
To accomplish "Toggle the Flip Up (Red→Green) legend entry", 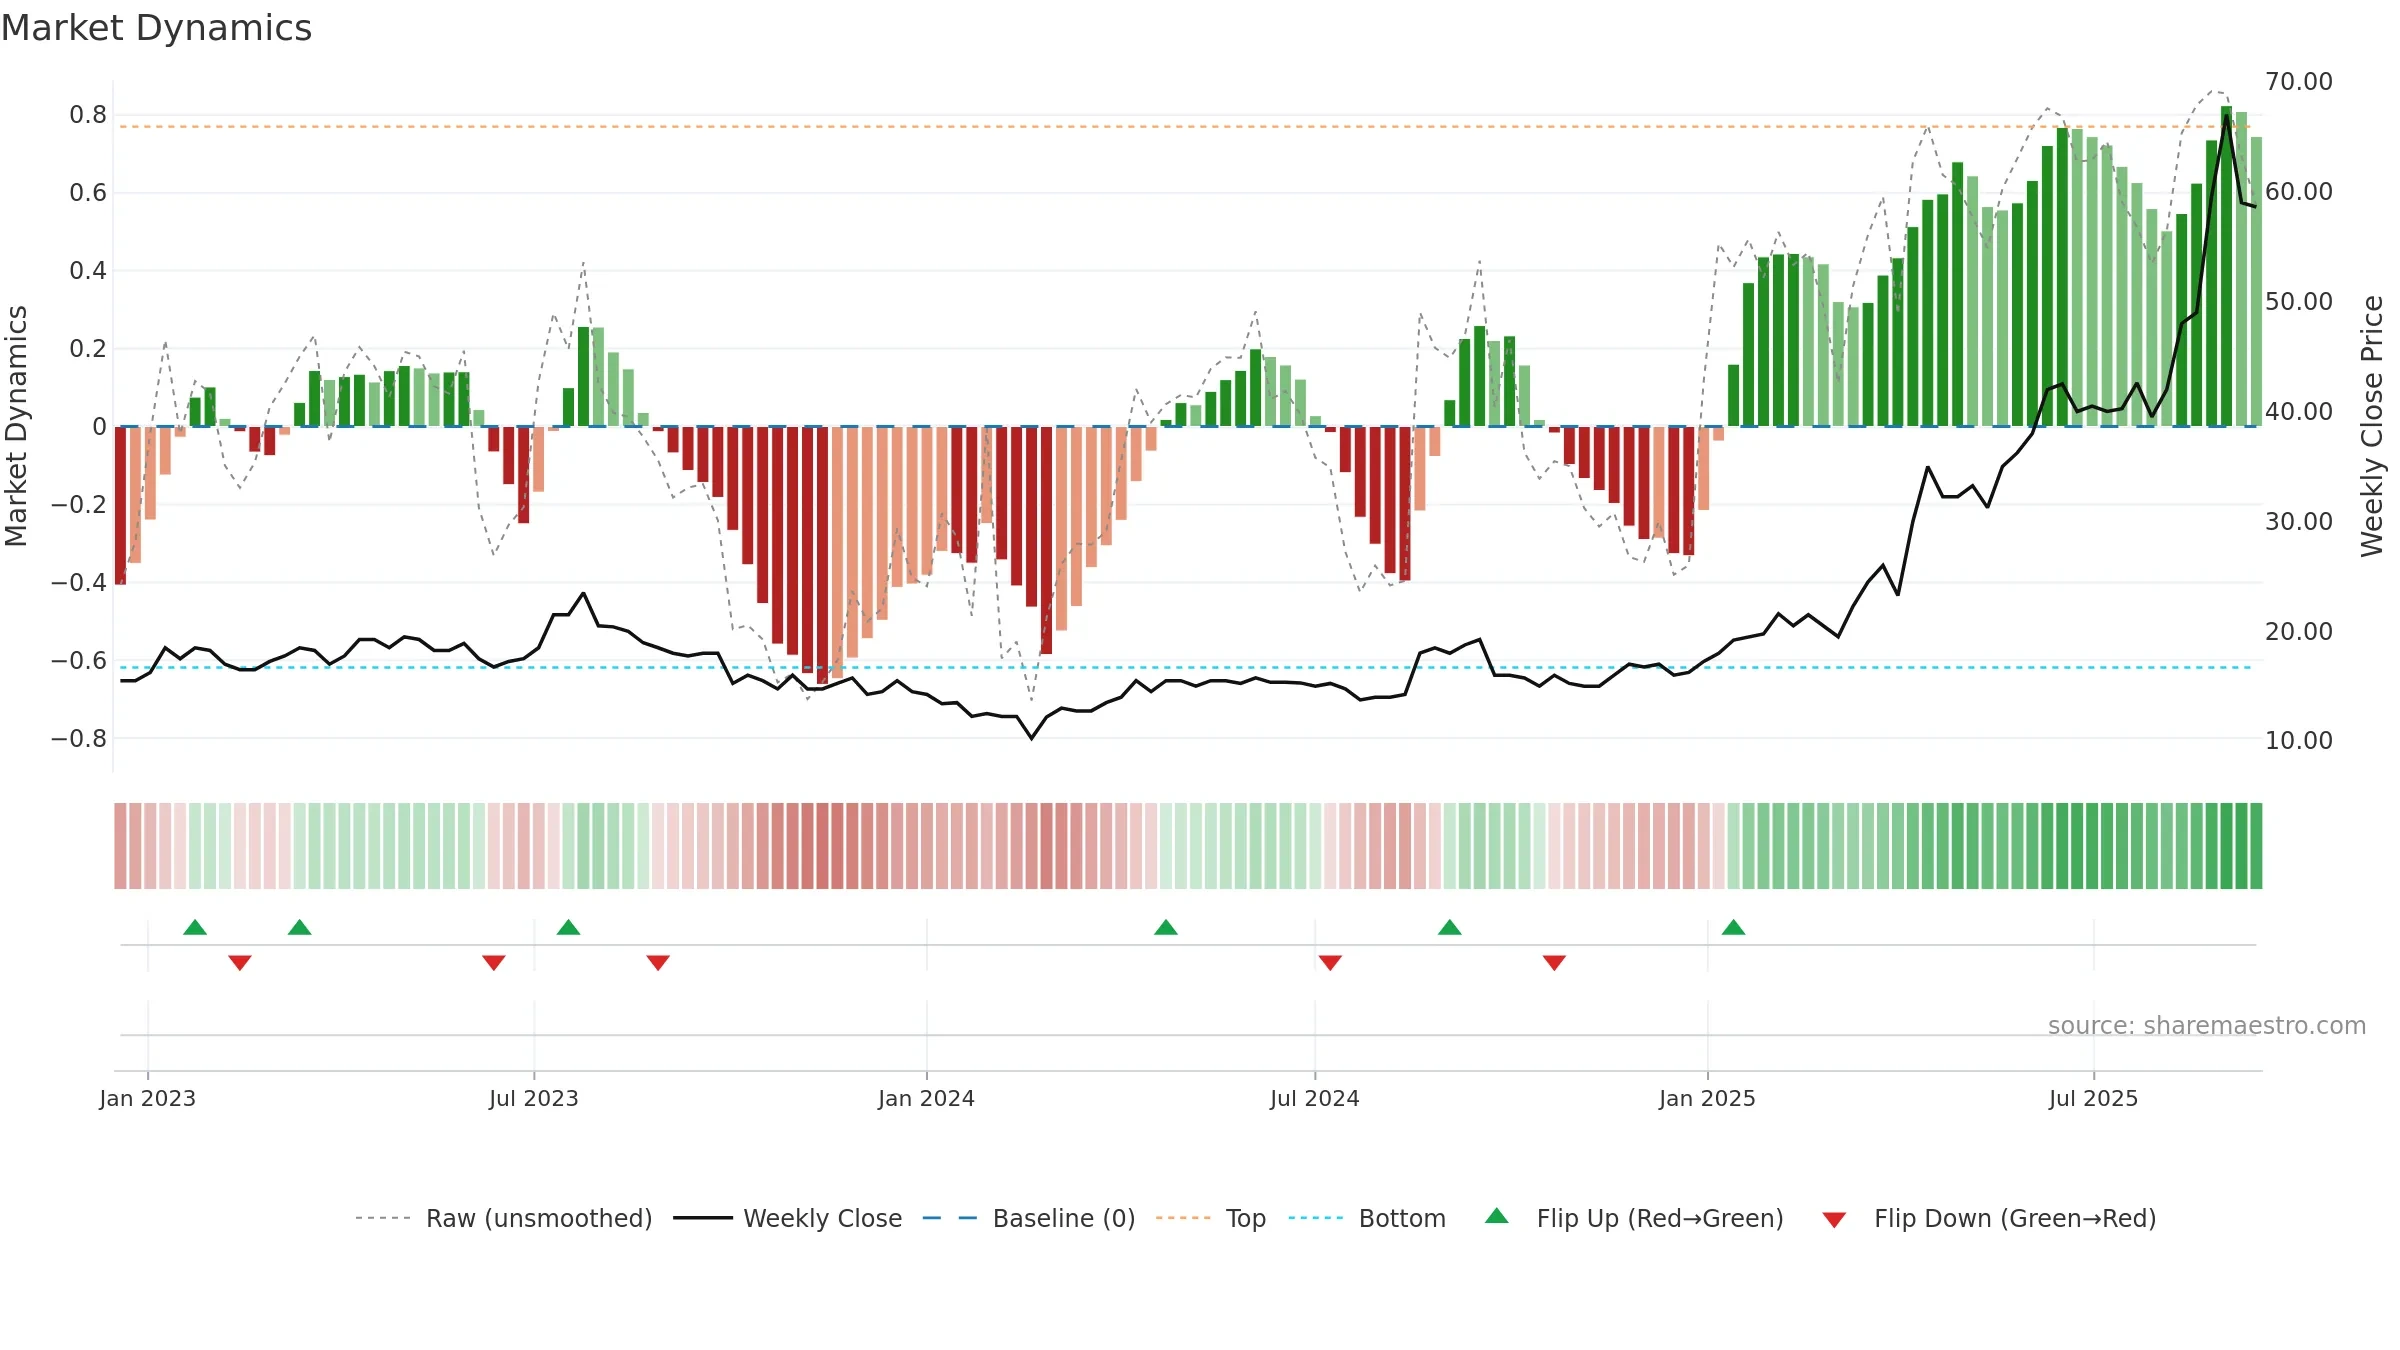I will [1634, 1218].
